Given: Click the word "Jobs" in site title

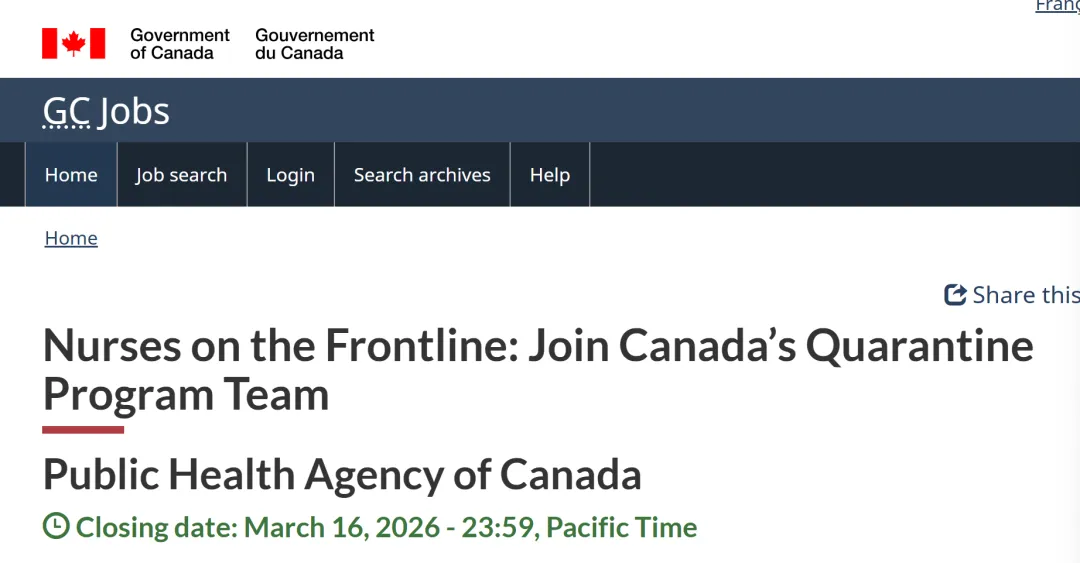Looking at the screenshot, I should pos(134,111).
